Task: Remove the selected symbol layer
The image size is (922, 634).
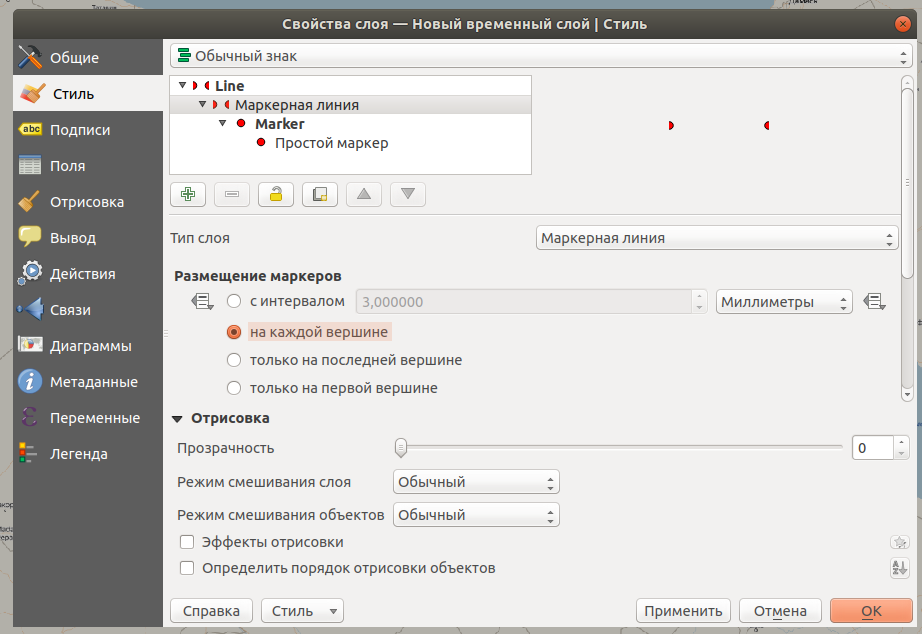Action: pyautogui.click(x=231, y=194)
